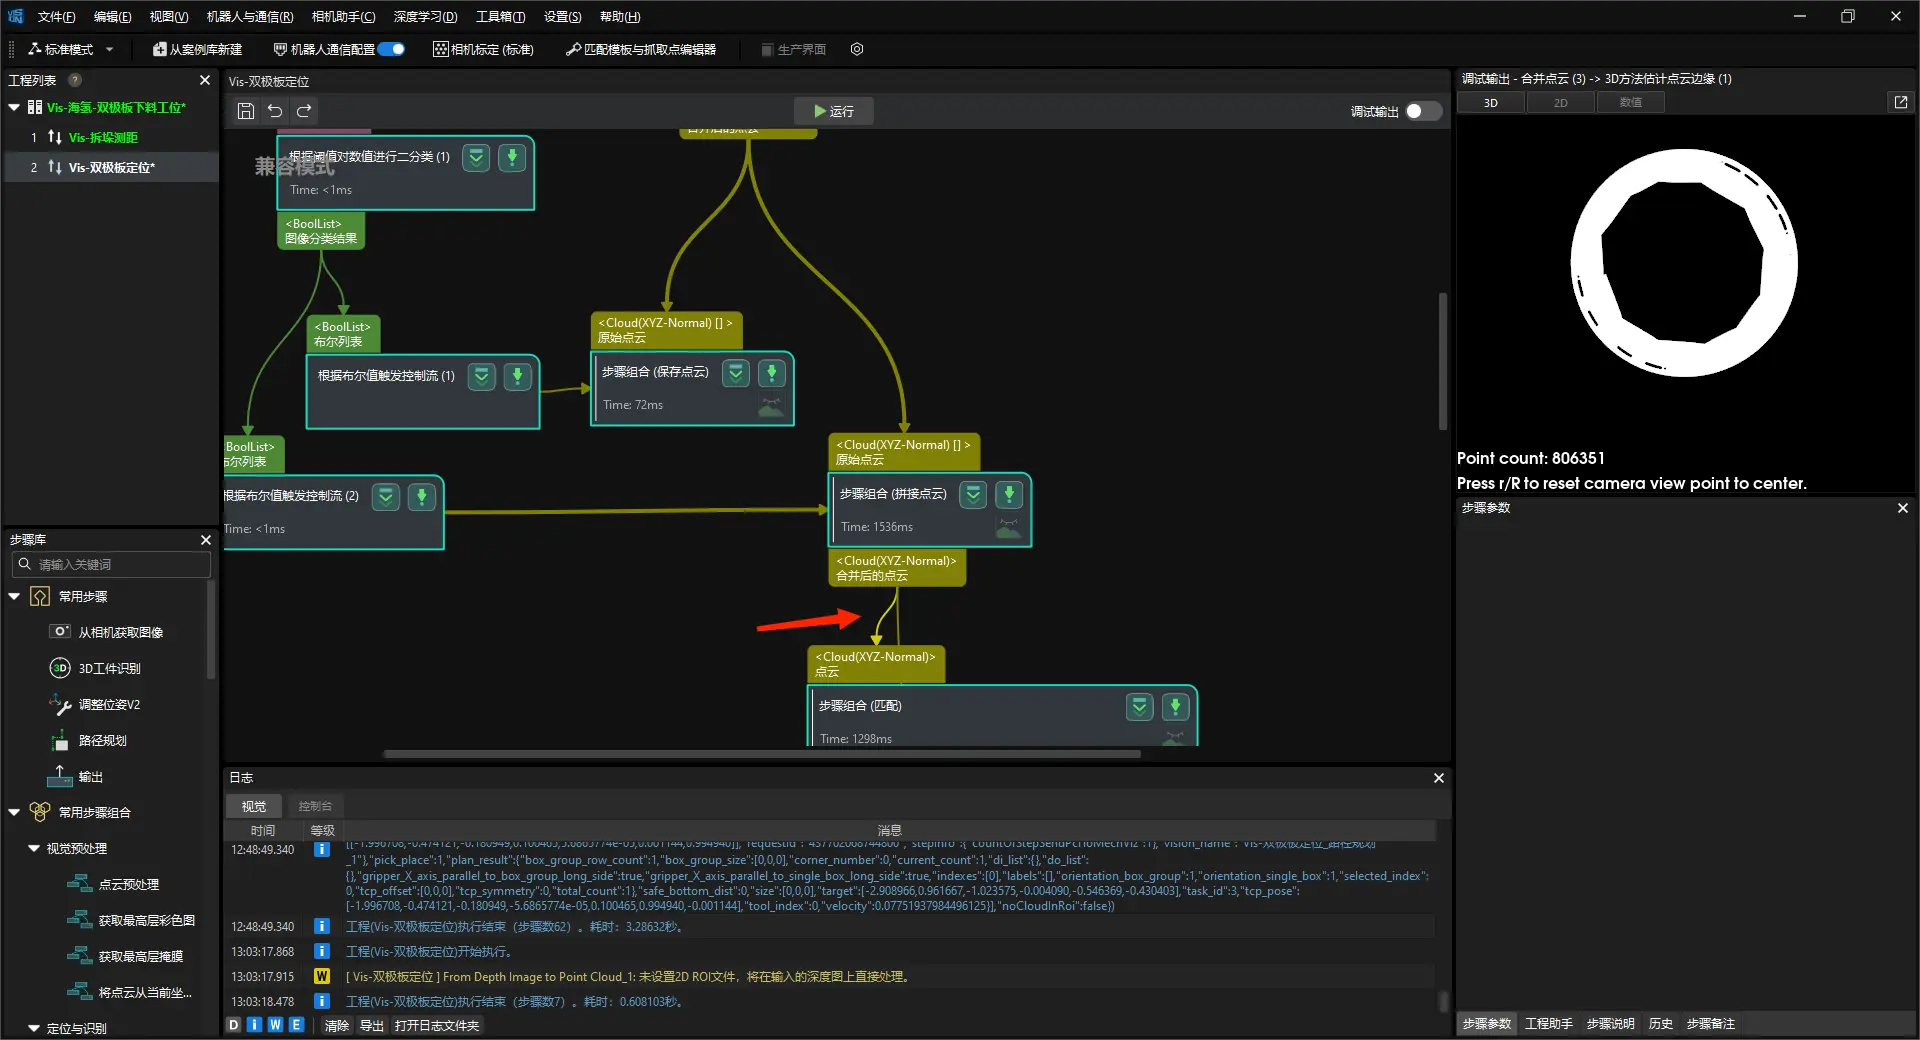The height and width of the screenshot is (1040, 1920).
Task: Collapse the 常用步骤 category
Action: point(15,597)
